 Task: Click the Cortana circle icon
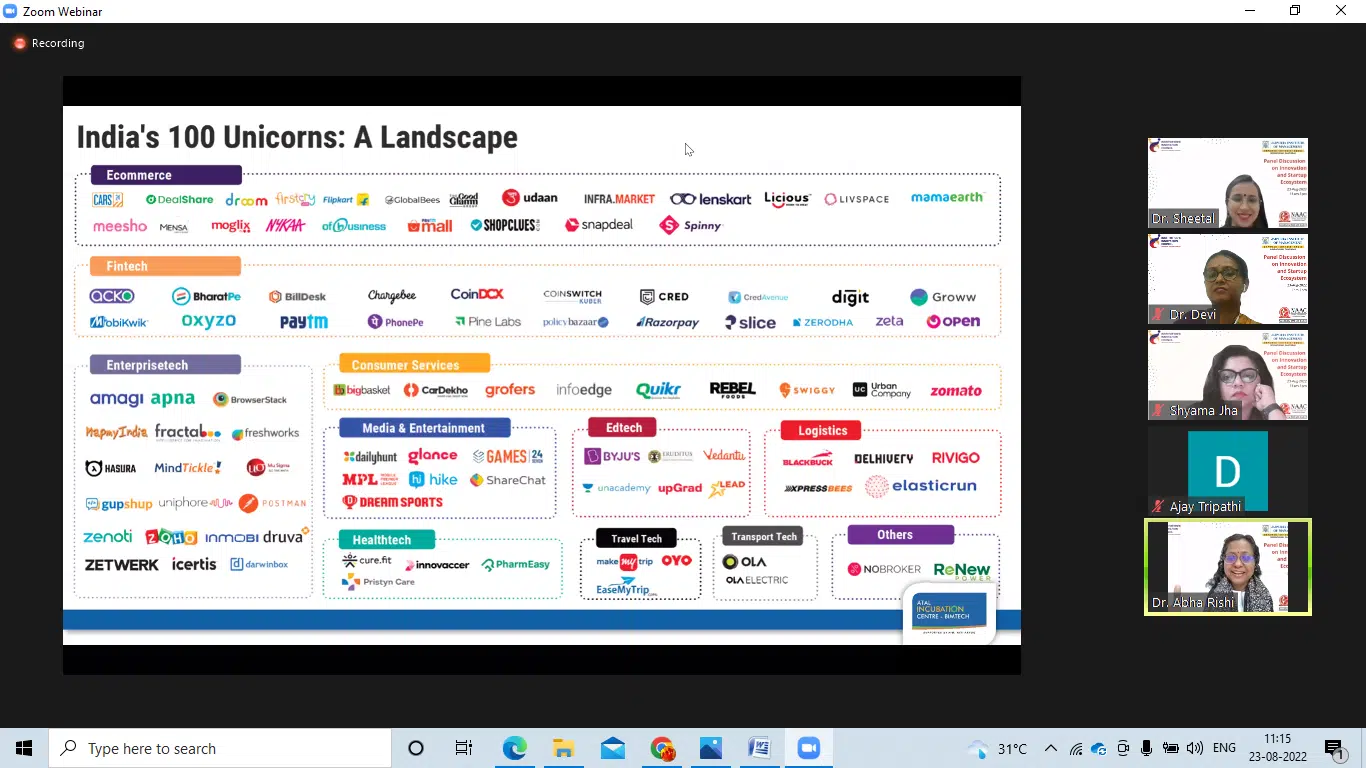tap(416, 748)
